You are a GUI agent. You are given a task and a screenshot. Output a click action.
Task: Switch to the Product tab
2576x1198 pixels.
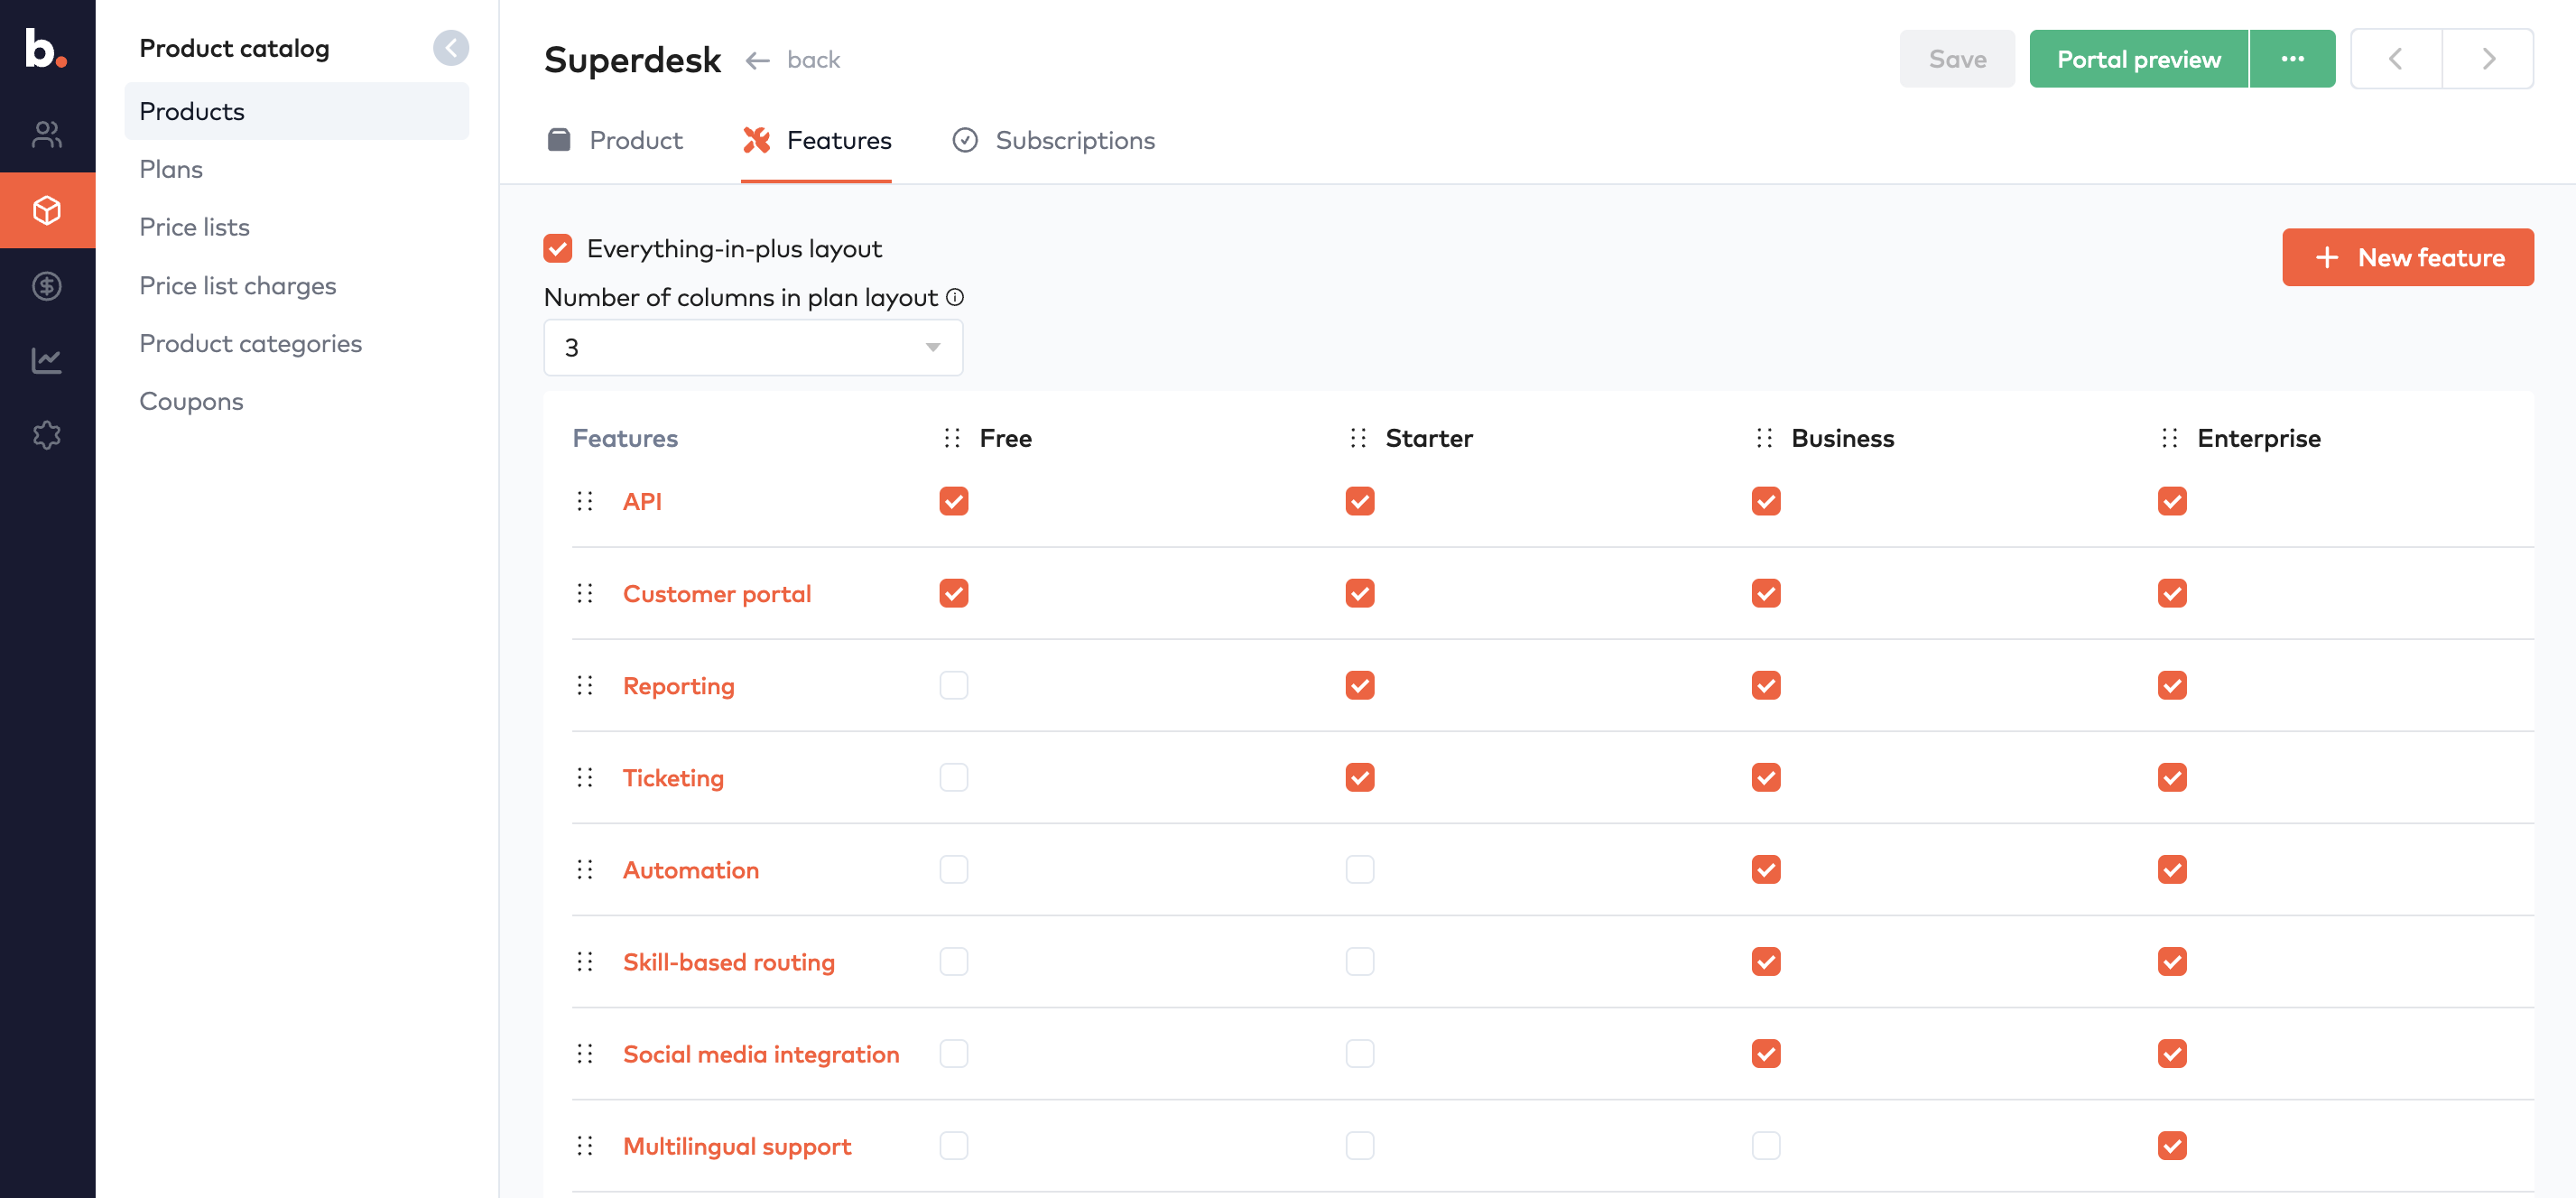(615, 140)
